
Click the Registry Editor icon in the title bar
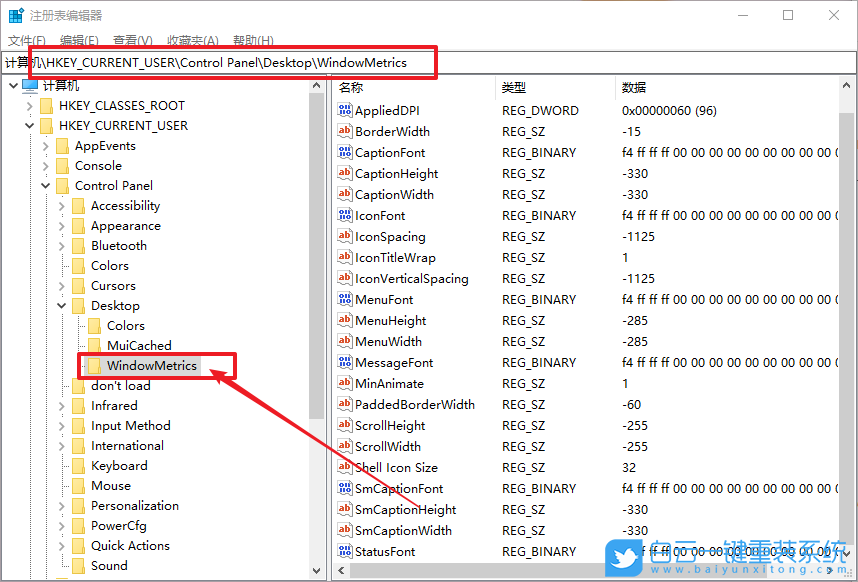click(x=15, y=14)
